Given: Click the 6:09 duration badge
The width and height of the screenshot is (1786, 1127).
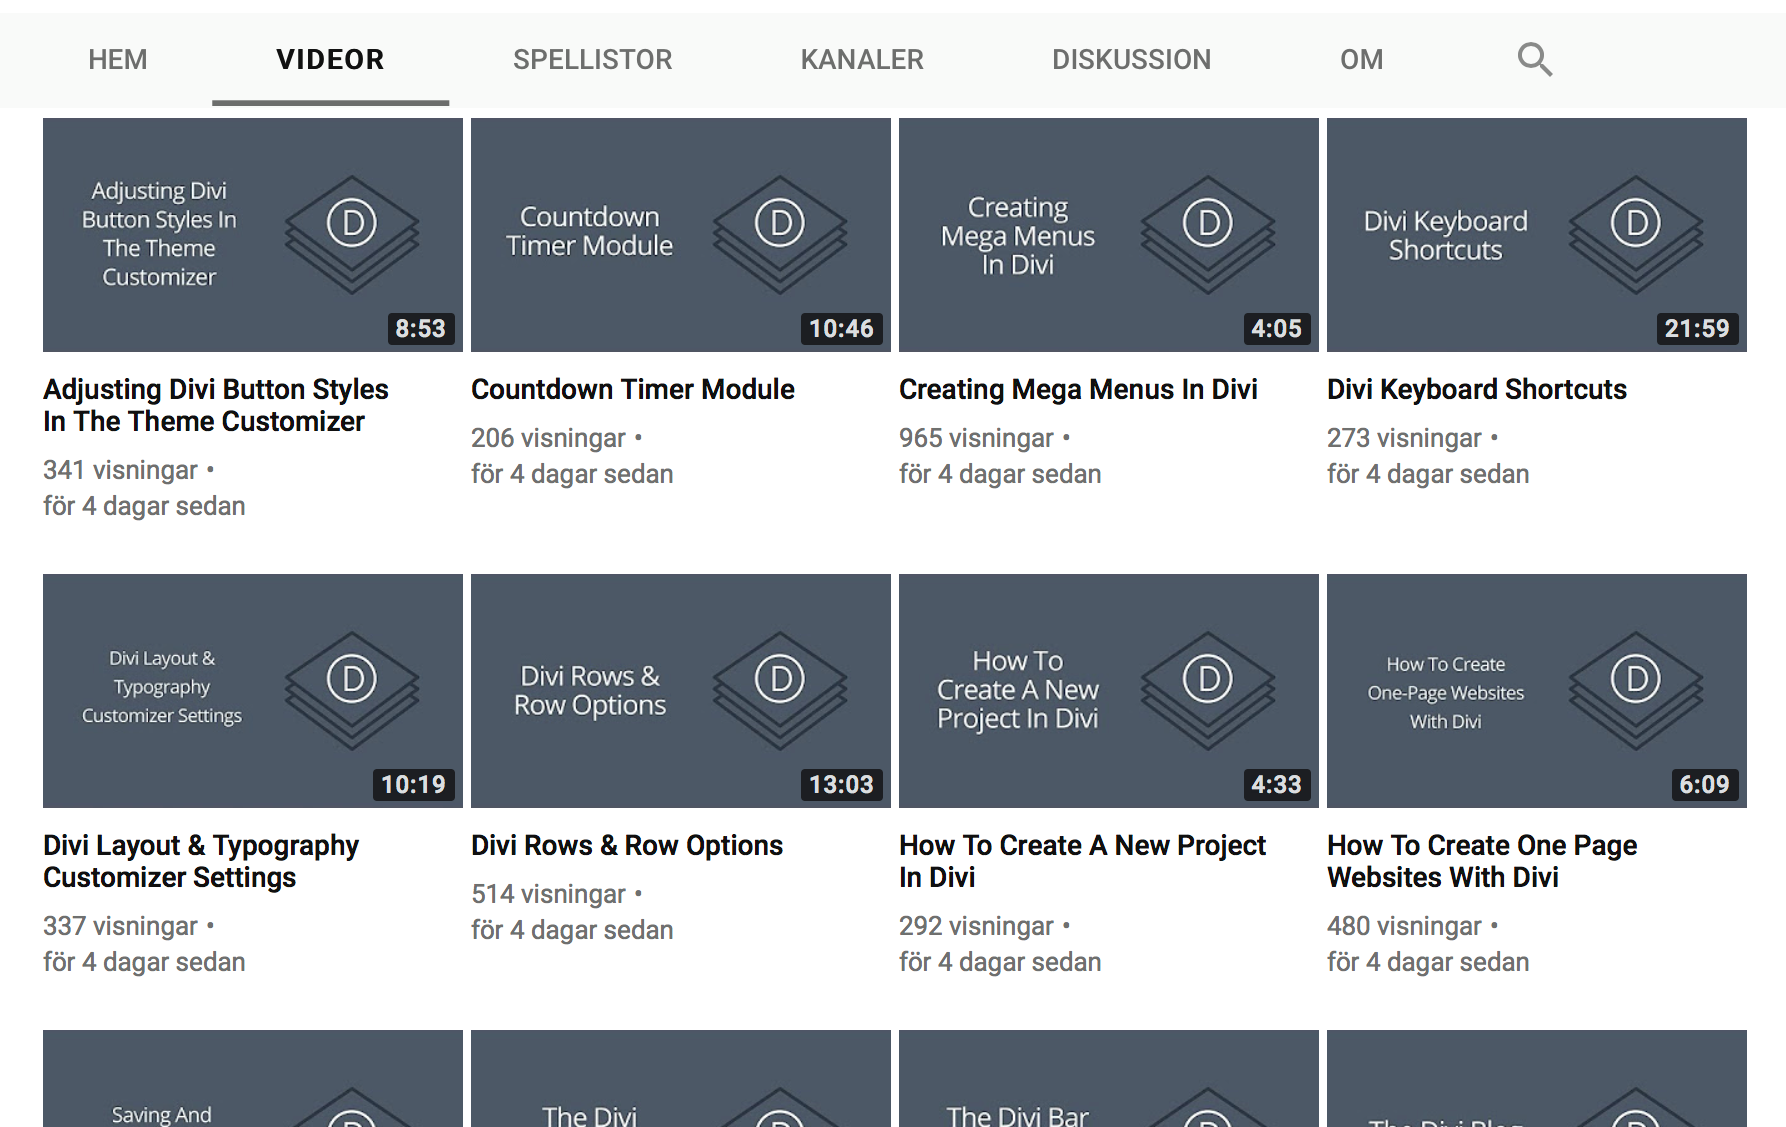Looking at the screenshot, I should pos(1704,785).
